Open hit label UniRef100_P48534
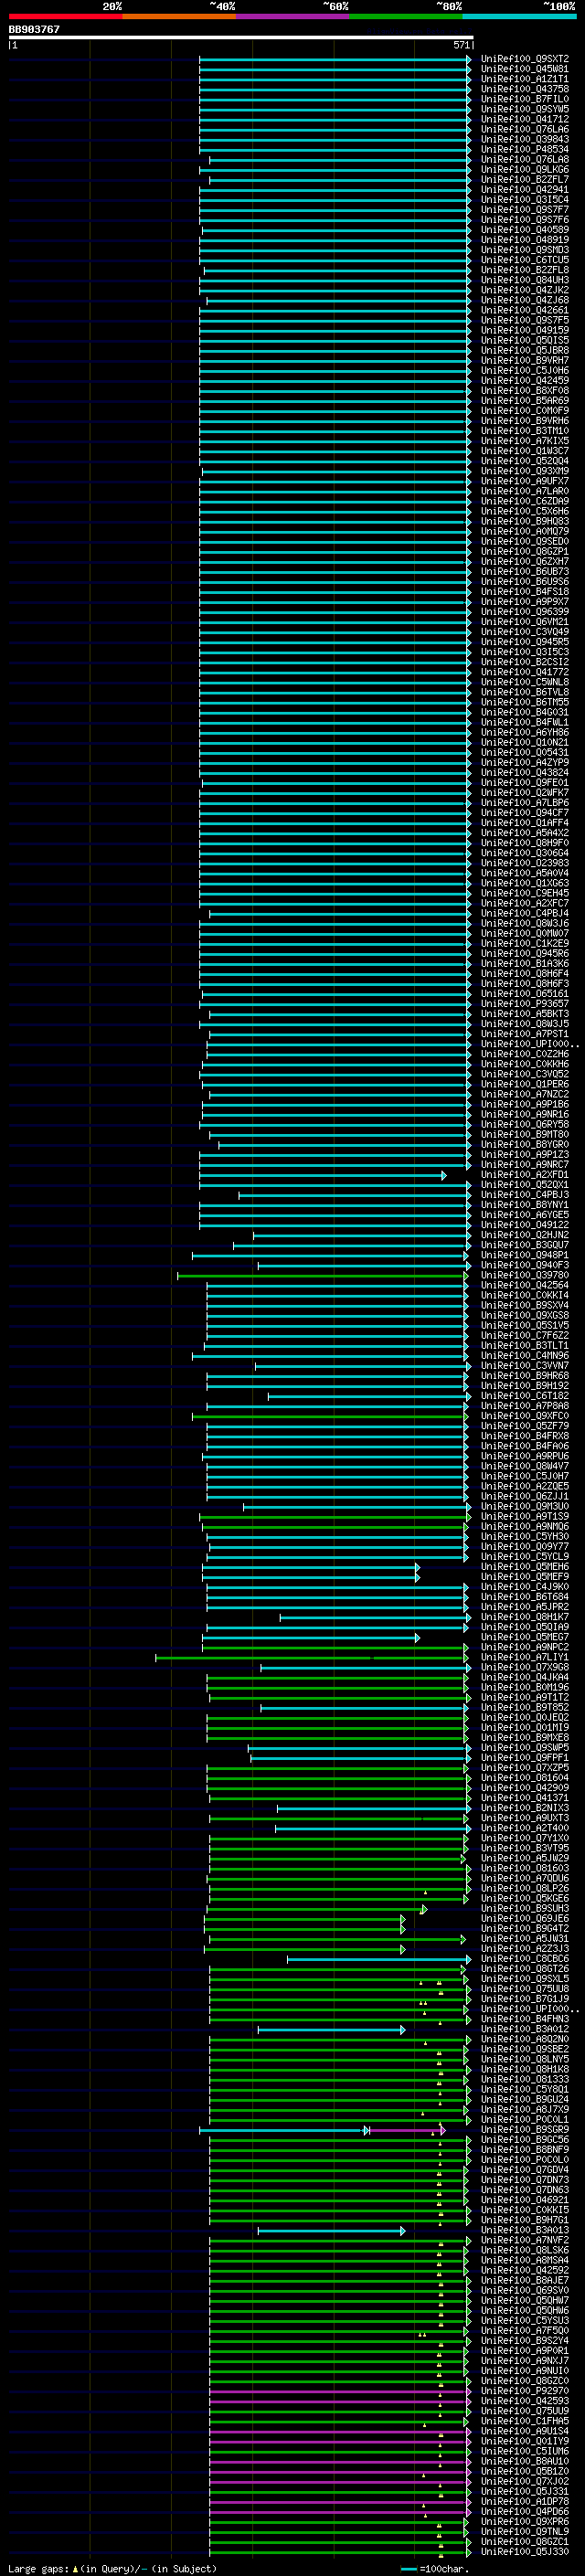Viewport: 585px width, 2576px height. coord(525,149)
